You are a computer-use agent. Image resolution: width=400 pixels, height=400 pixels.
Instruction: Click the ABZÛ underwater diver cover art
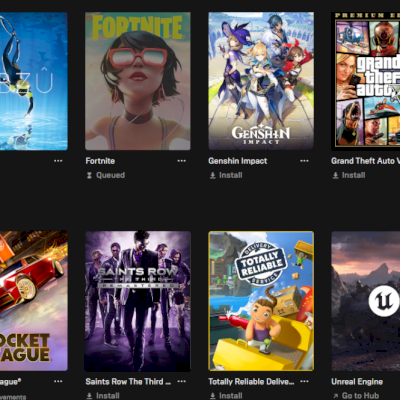pyautogui.click(x=34, y=81)
